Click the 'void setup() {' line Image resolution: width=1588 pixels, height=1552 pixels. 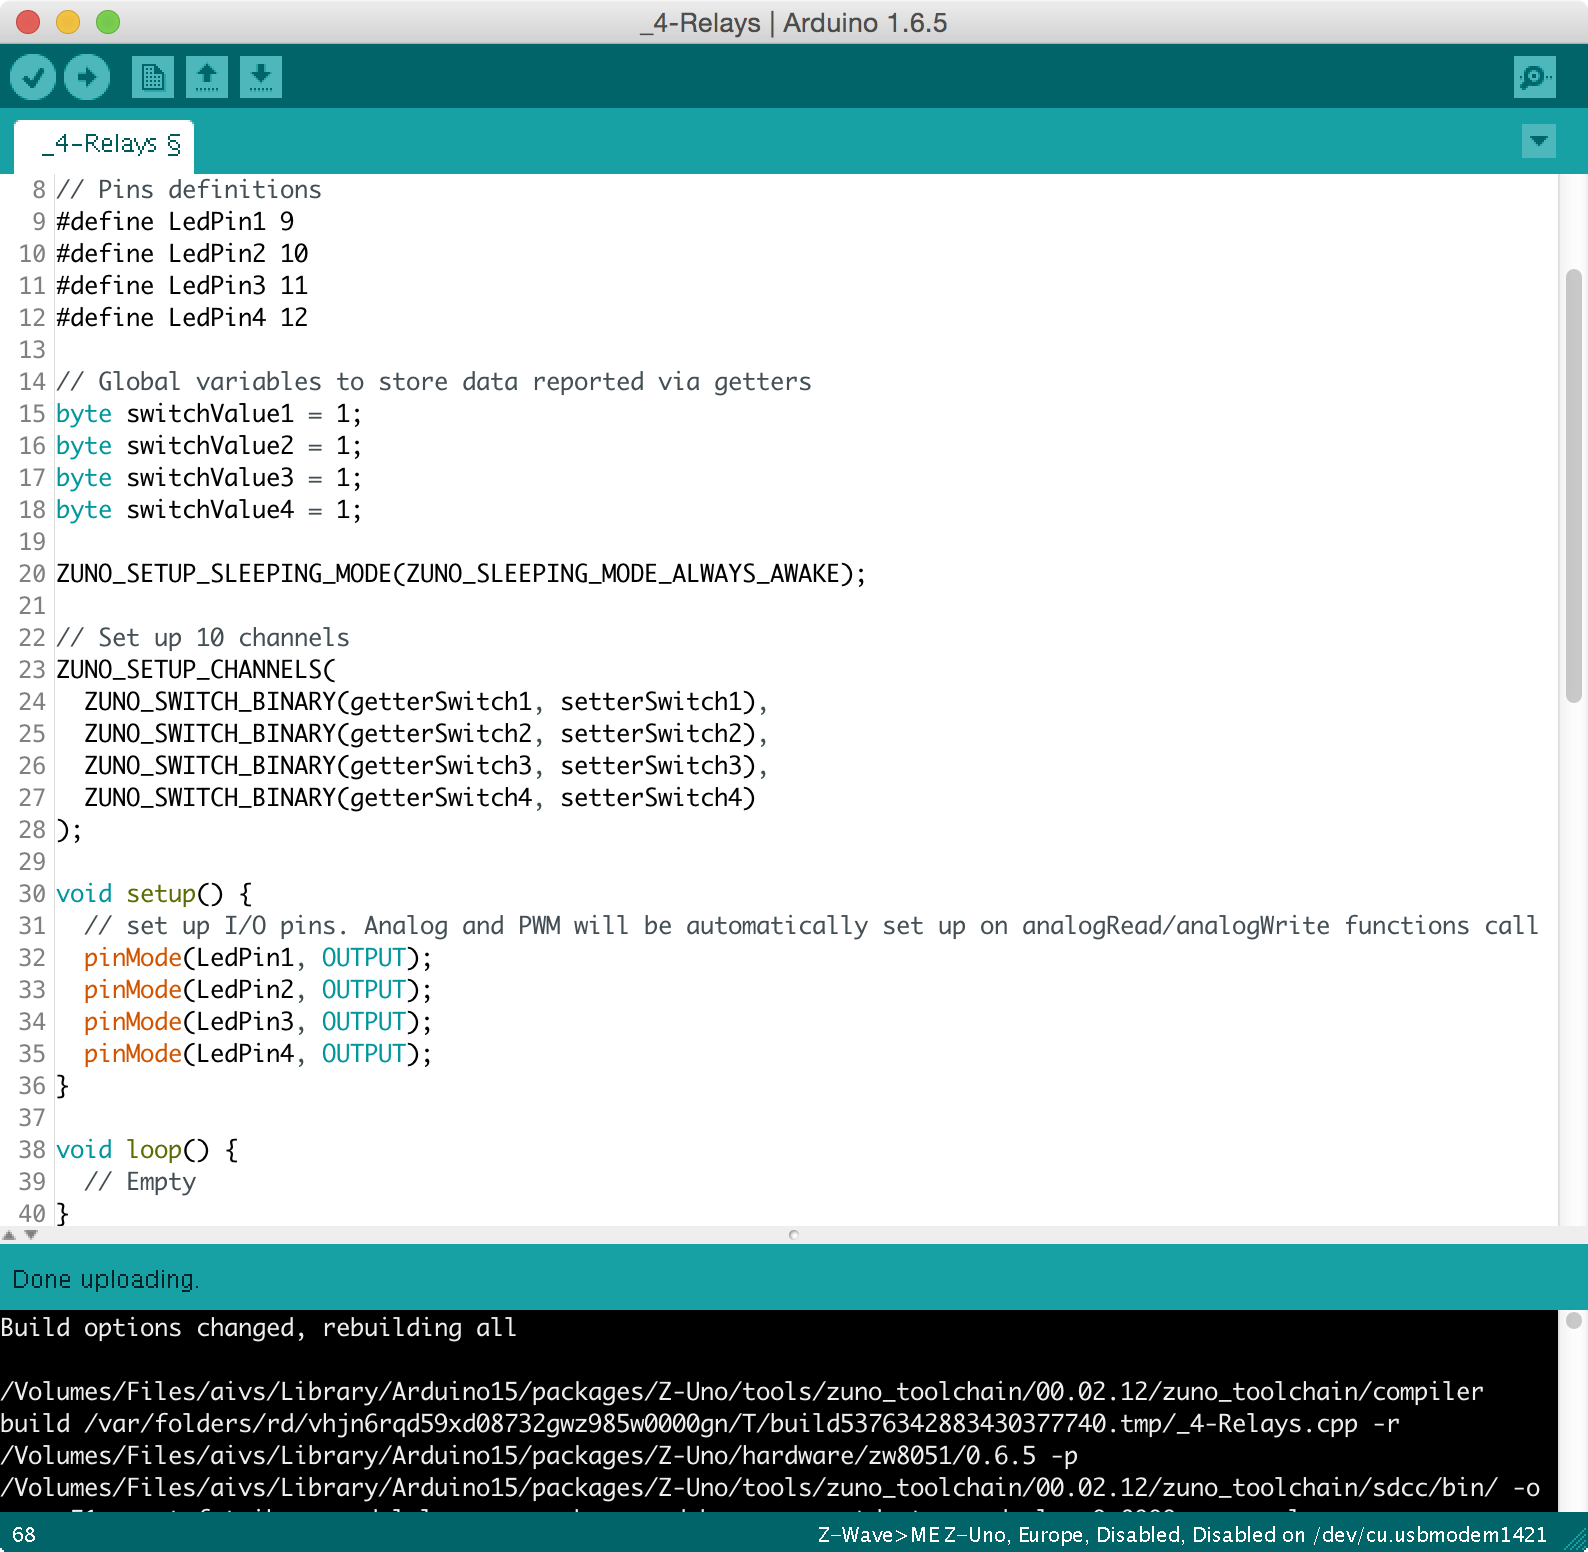pyautogui.click(x=154, y=893)
